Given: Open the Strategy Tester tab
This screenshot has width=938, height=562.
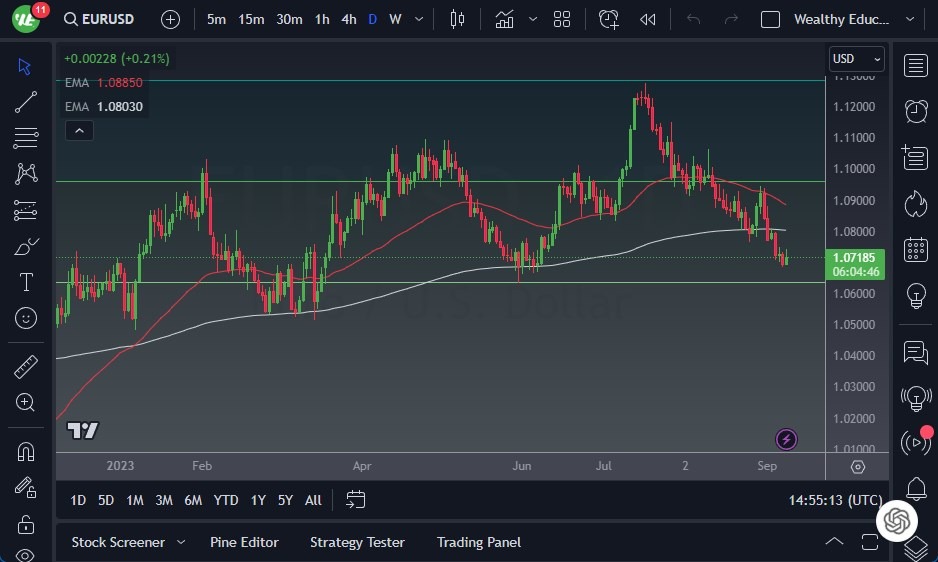Looking at the screenshot, I should point(357,542).
